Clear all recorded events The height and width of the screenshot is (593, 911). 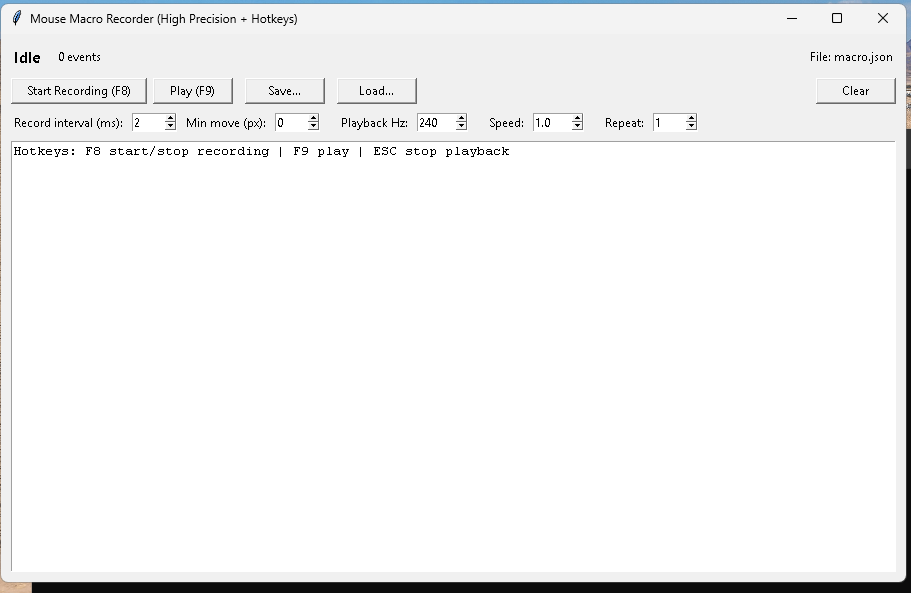pyautogui.click(x=855, y=90)
